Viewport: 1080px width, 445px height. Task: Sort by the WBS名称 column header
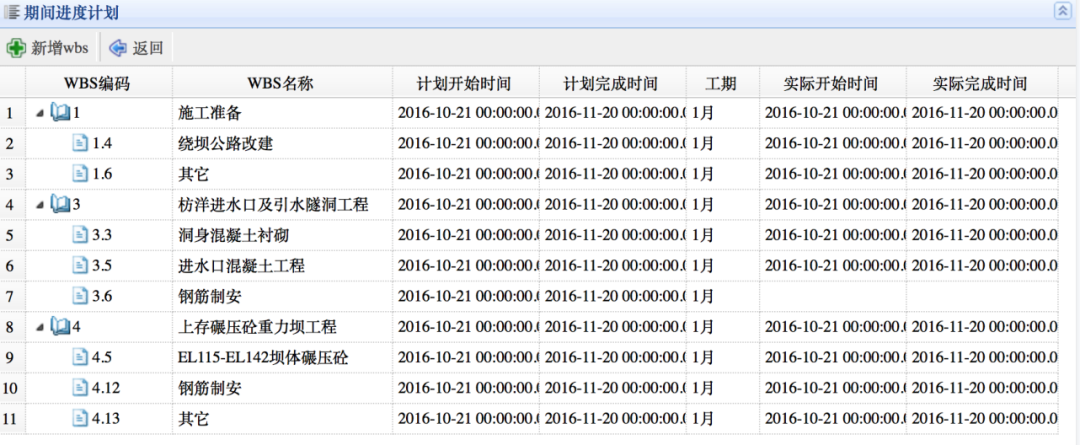pyautogui.click(x=282, y=83)
